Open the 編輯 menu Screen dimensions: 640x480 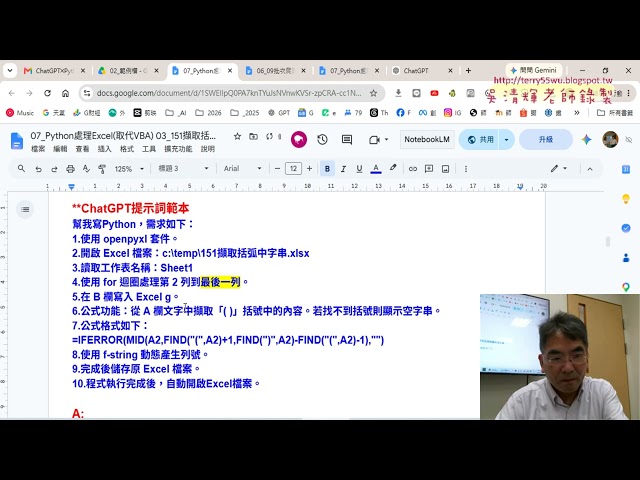[x=60, y=149]
